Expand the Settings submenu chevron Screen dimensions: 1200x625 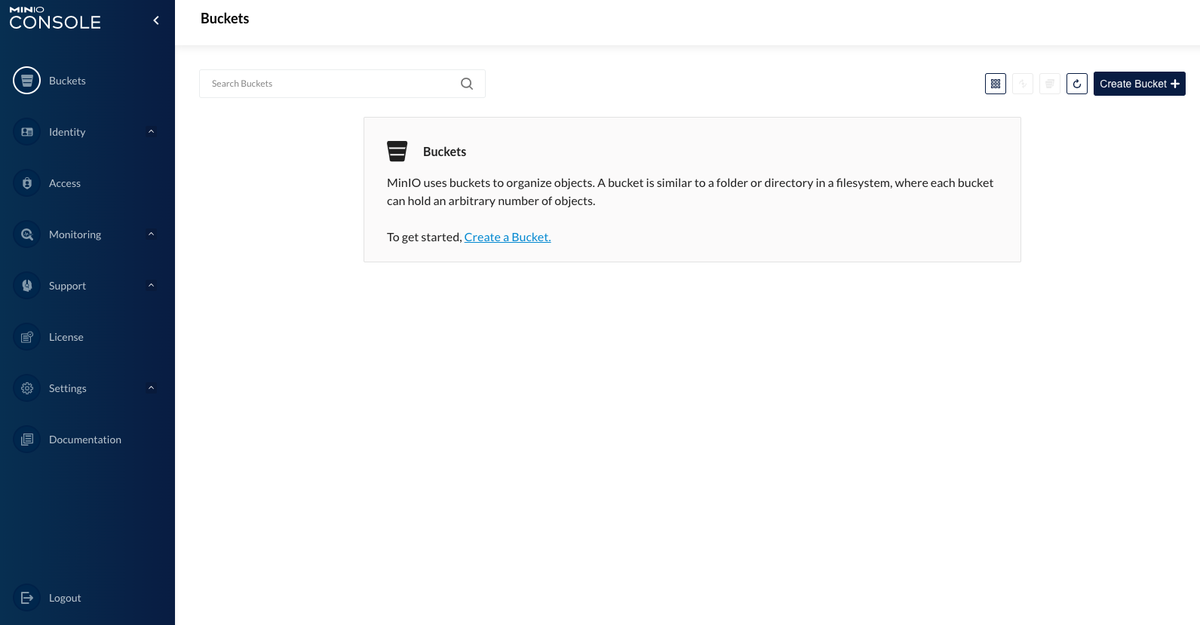(151, 388)
